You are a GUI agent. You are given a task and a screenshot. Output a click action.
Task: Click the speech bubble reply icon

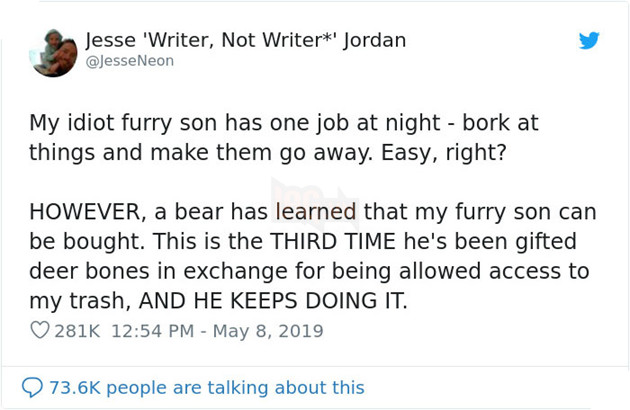[x=29, y=387]
